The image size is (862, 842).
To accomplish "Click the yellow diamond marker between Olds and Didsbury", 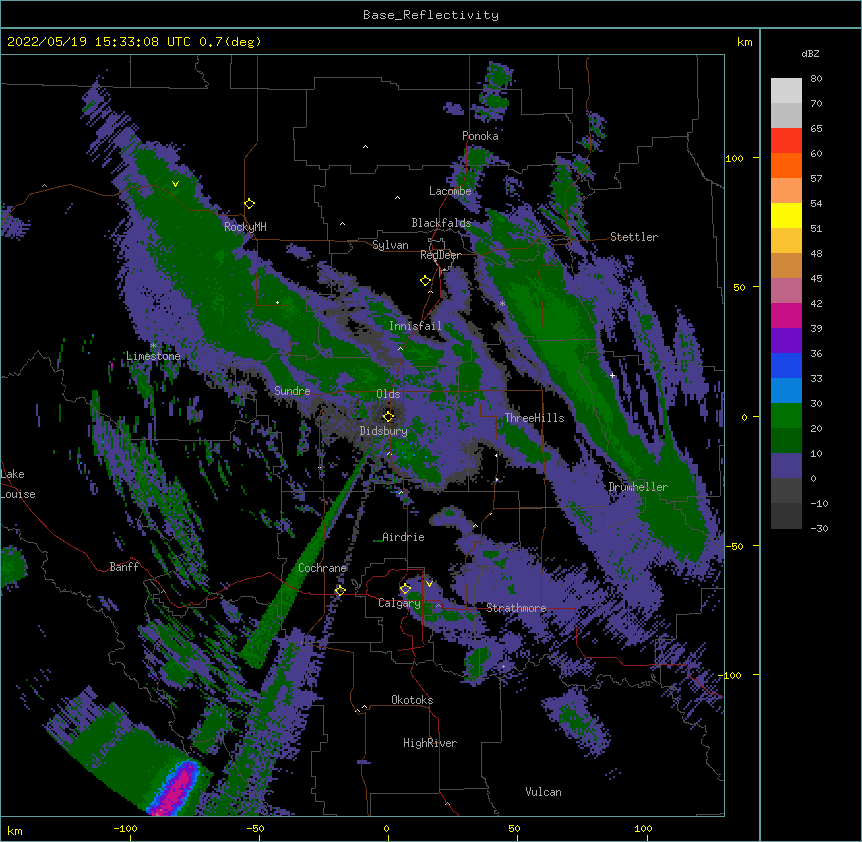I will 389,416.
